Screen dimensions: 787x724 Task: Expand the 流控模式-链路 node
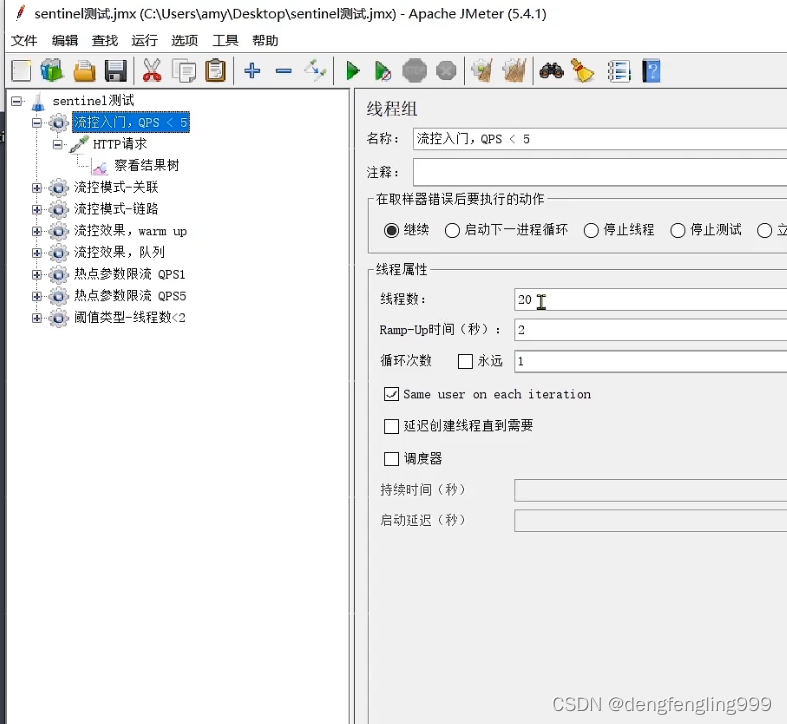[37, 209]
